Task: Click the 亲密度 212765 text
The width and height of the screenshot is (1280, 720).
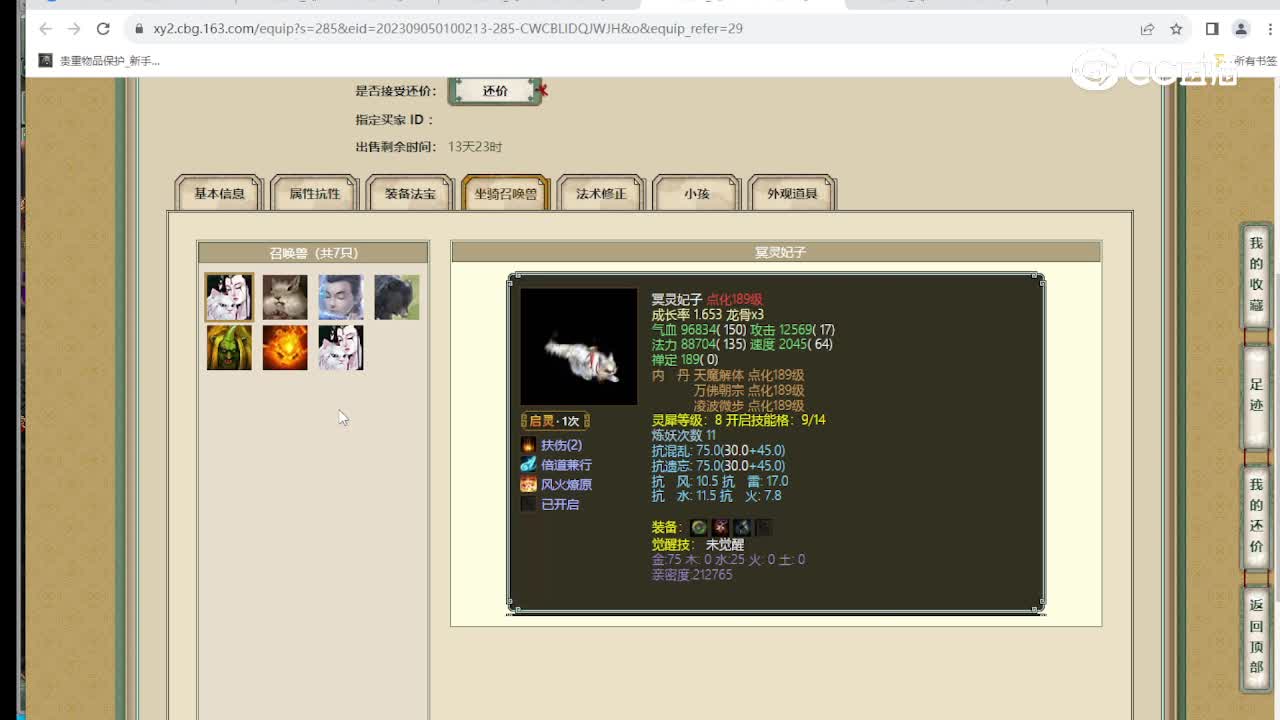Action: 692,575
